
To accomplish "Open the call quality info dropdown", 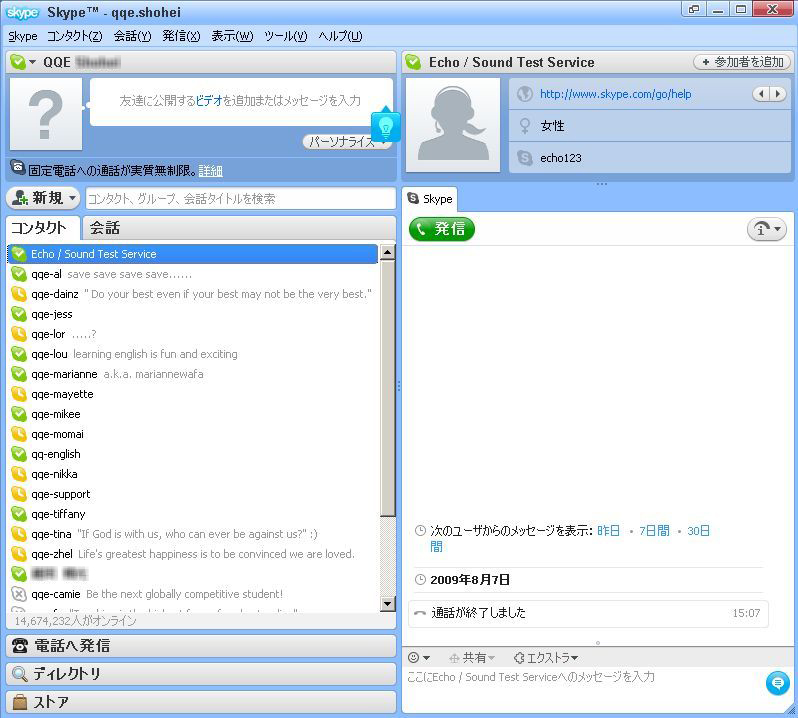I will point(766,229).
